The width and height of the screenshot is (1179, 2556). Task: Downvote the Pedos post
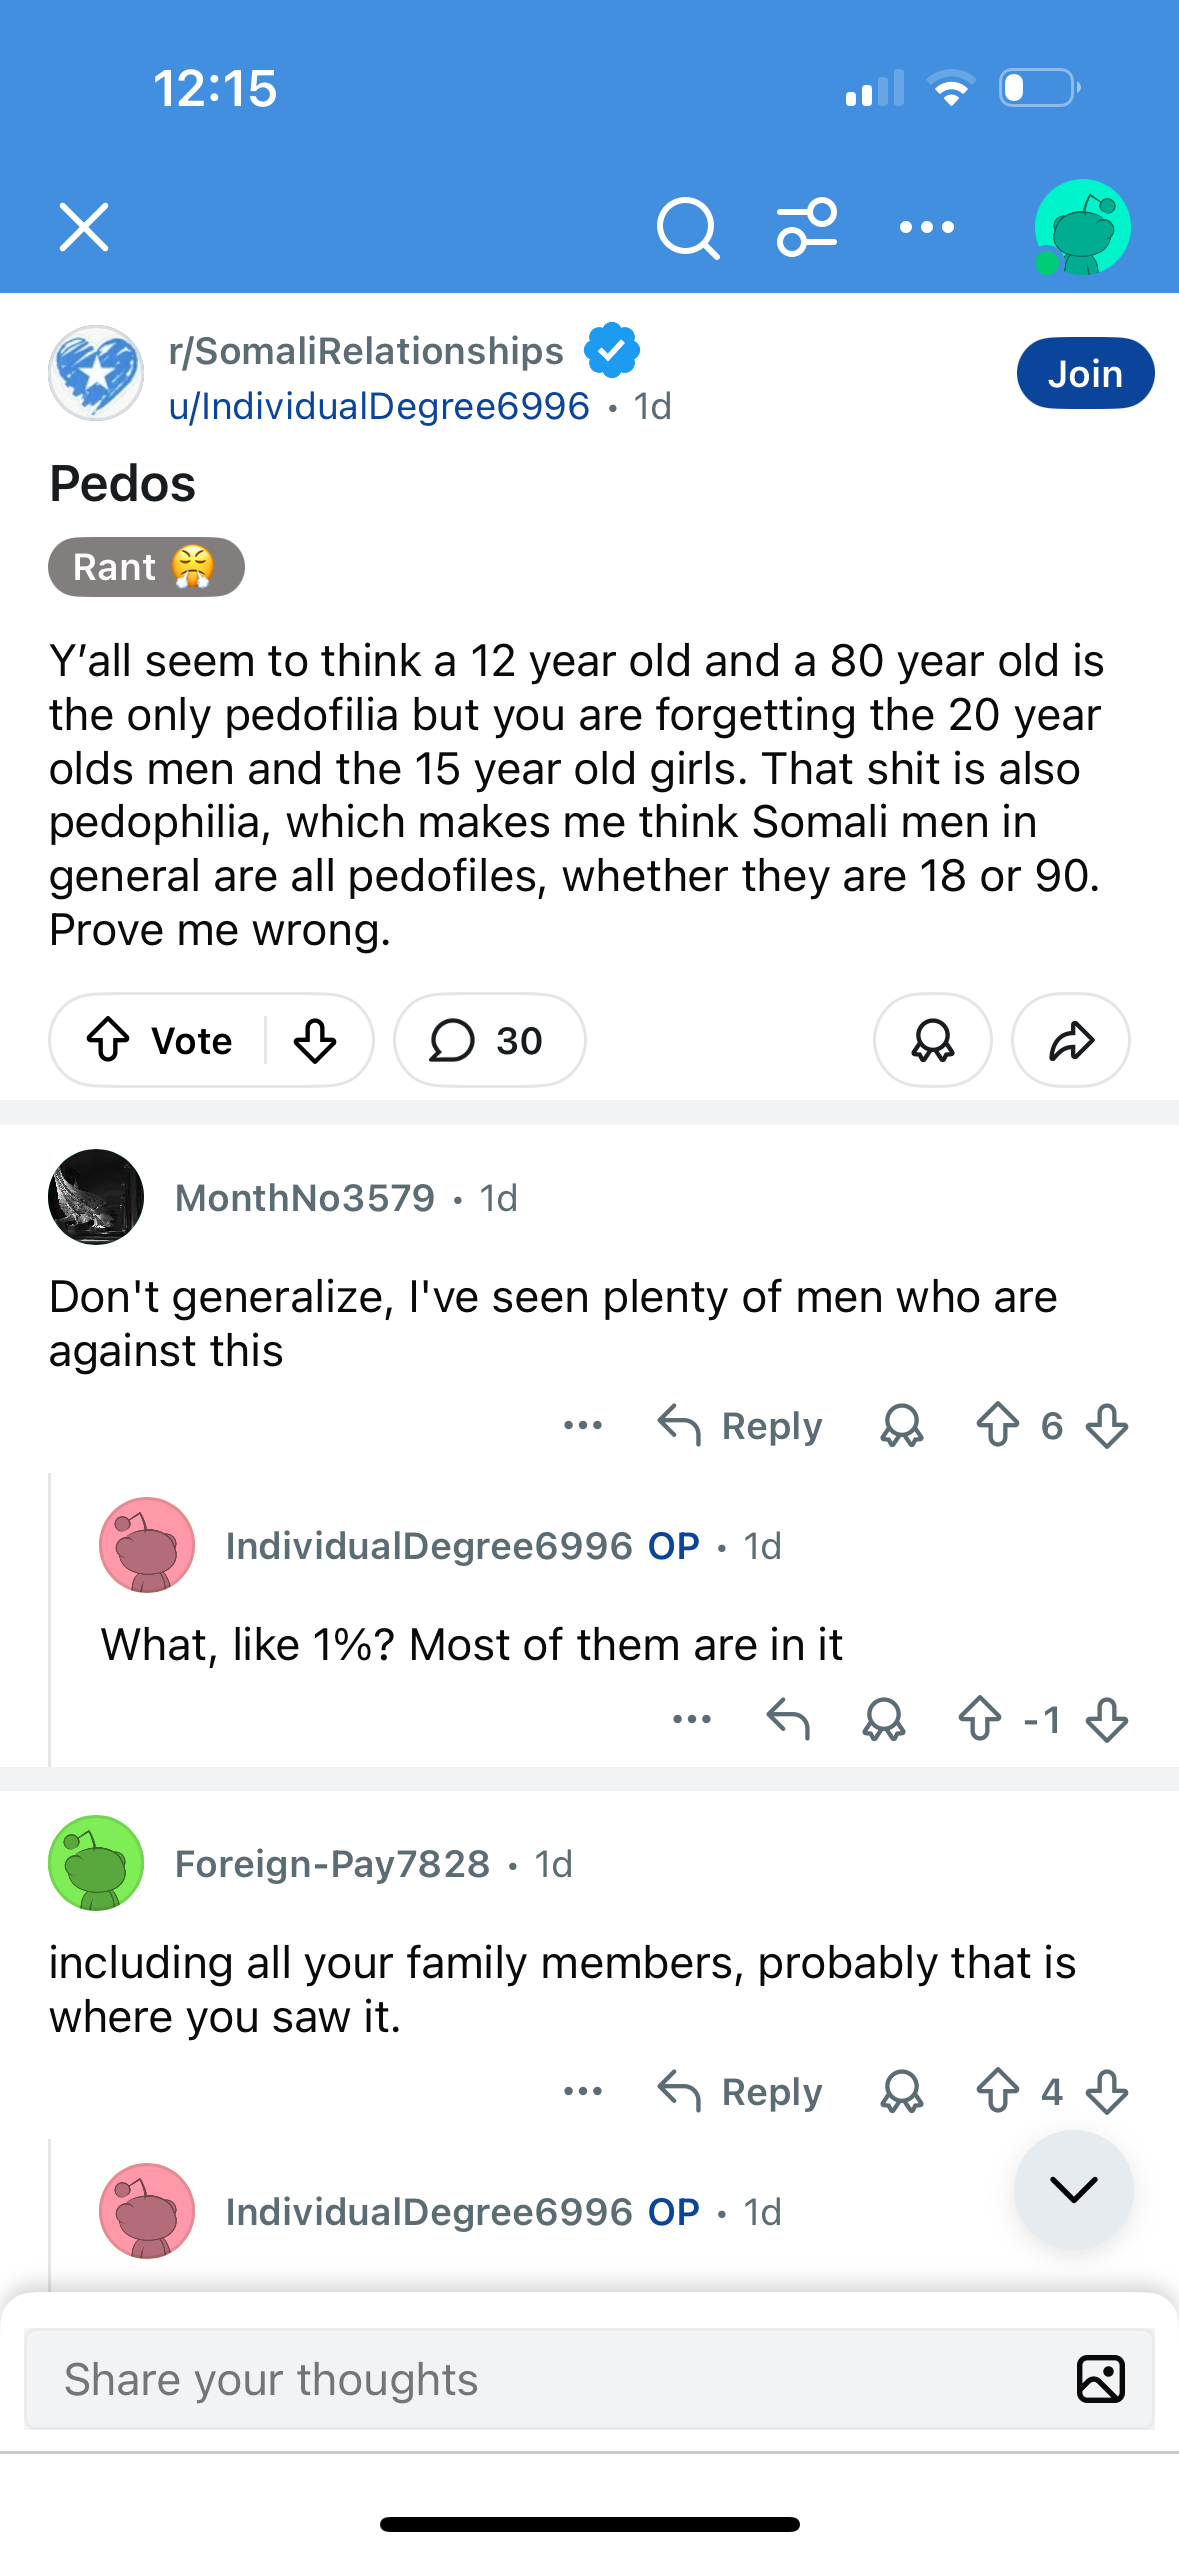(315, 1040)
